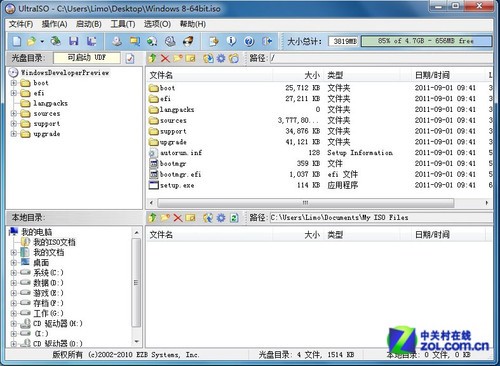The image size is (500, 366).
Task: Click the Compress ISO toolbar icon
Action: 135,41
